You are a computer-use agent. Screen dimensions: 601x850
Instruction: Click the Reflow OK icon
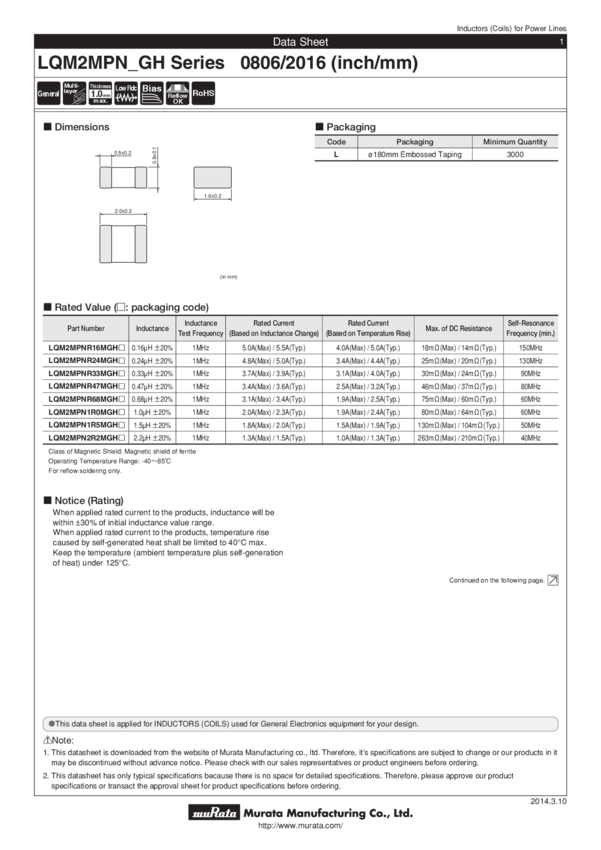click(177, 93)
